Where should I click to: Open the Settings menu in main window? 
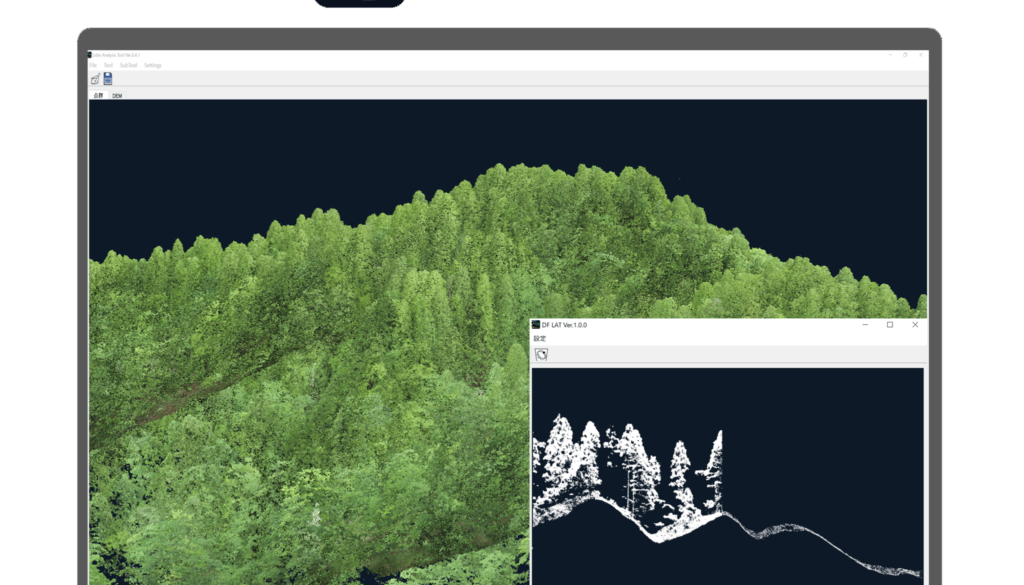(x=152, y=65)
